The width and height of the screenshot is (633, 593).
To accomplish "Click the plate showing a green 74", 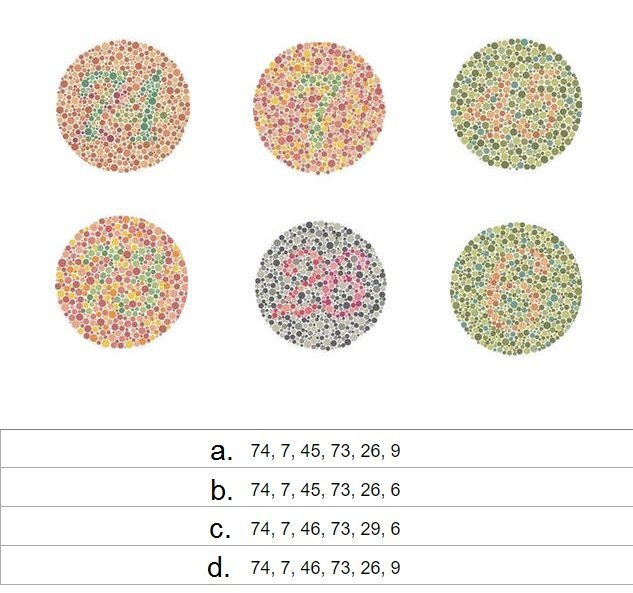I will coord(123,106).
